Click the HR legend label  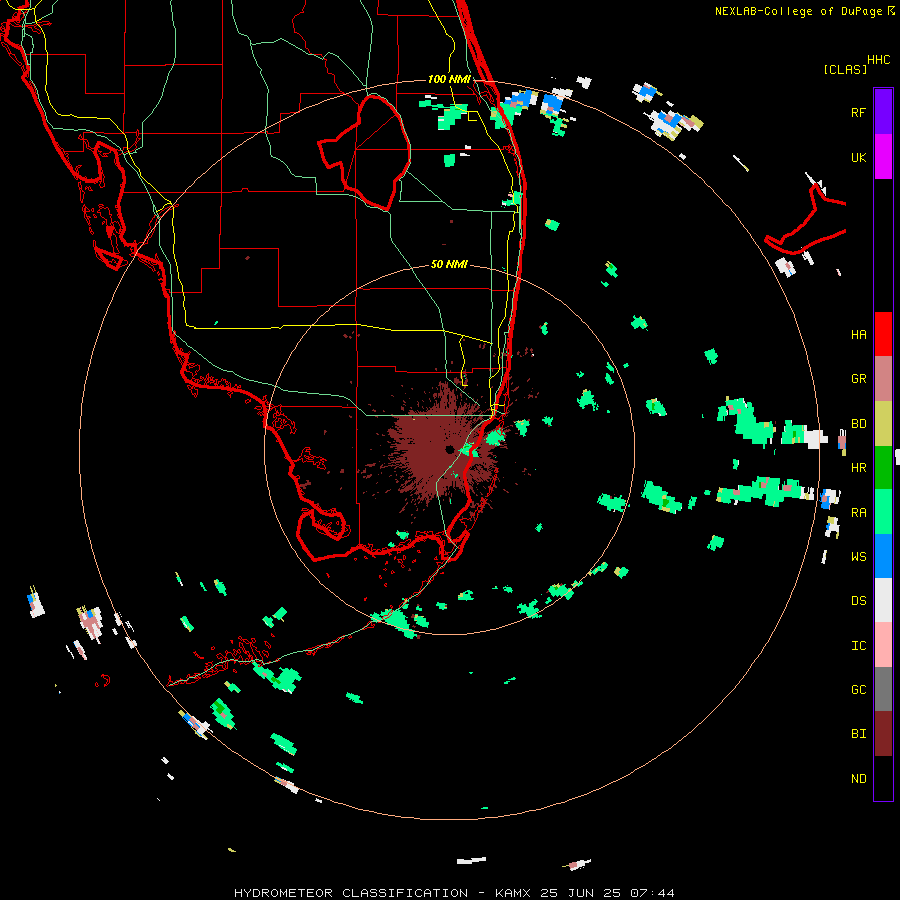coord(858,468)
